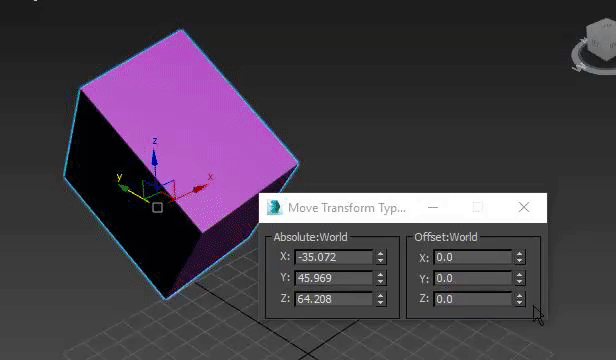The width and height of the screenshot is (616, 360).
Task: Click the Offset X input field
Action: click(x=473, y=257)
